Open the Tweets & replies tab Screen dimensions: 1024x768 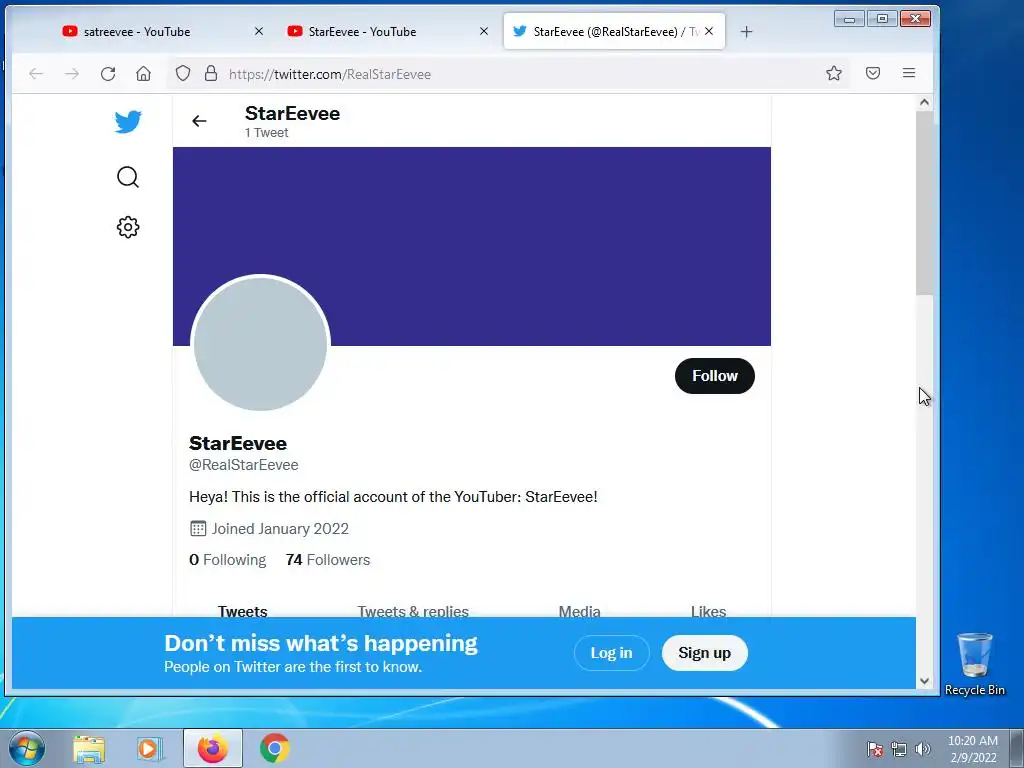(x=413, y=611)
